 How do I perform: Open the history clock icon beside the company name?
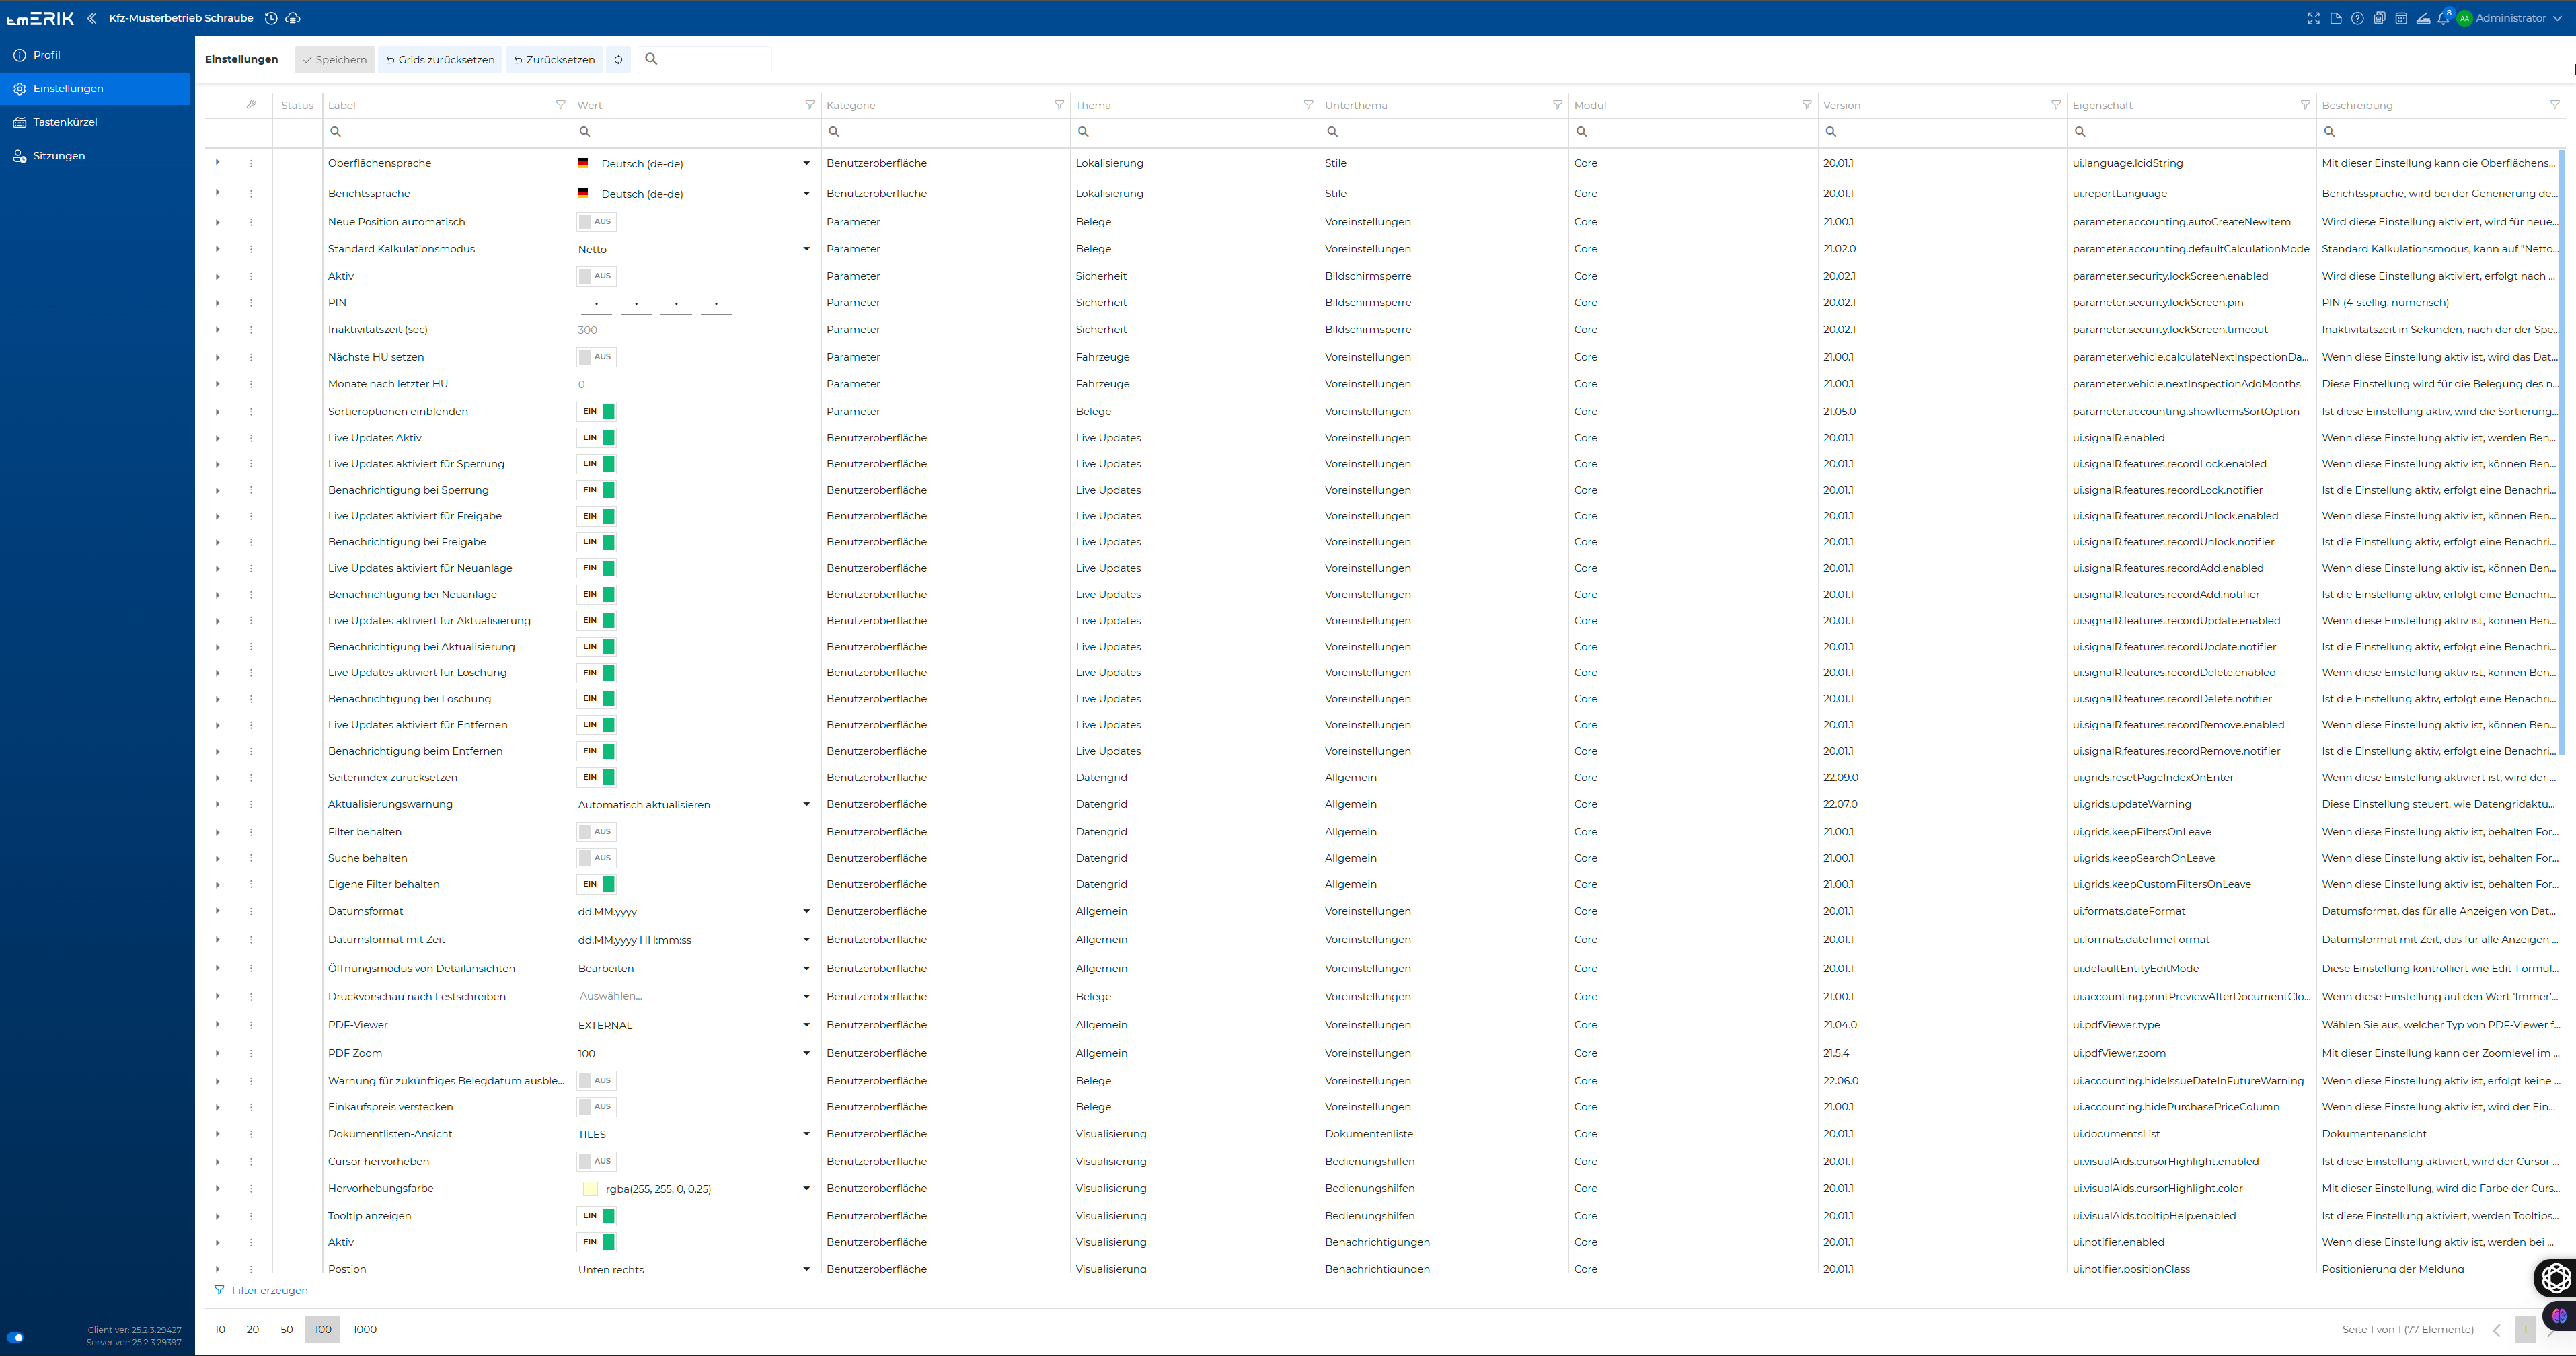(x=271, y=18)
